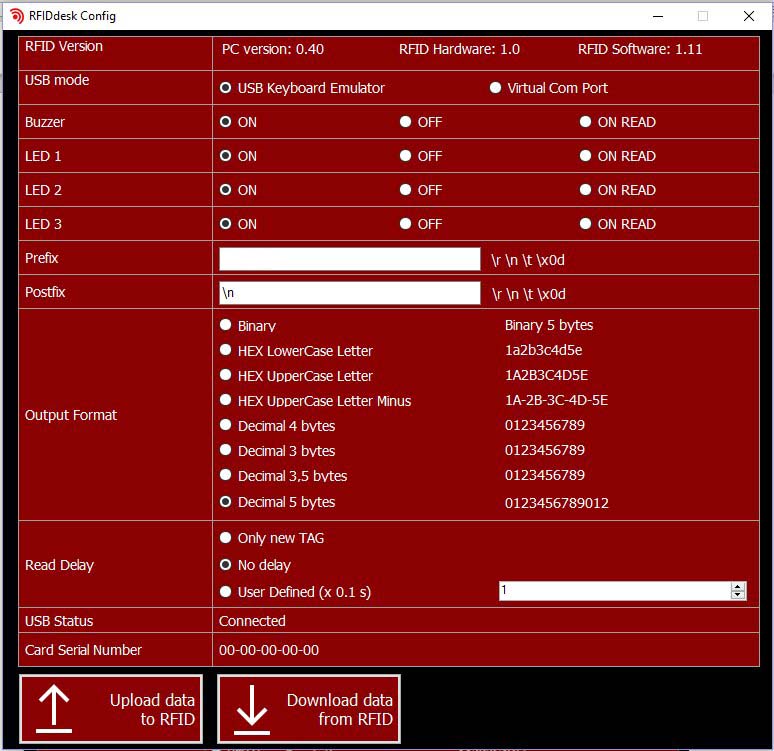Image resolution: width=774 pixels, height=751 pixels.
Task: Turn LED 2 OFF
Action: tap(405, 190)
